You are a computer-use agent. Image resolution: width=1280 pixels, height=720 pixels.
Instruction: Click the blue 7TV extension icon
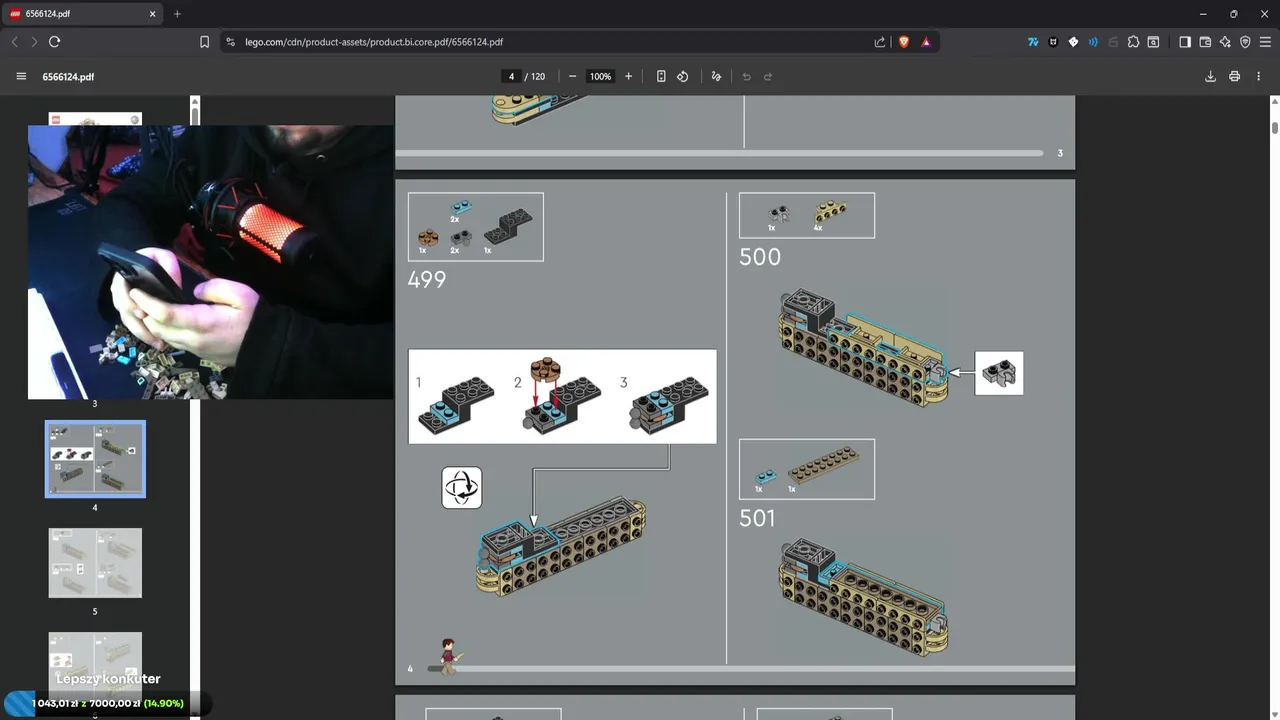pos(1033,42)
